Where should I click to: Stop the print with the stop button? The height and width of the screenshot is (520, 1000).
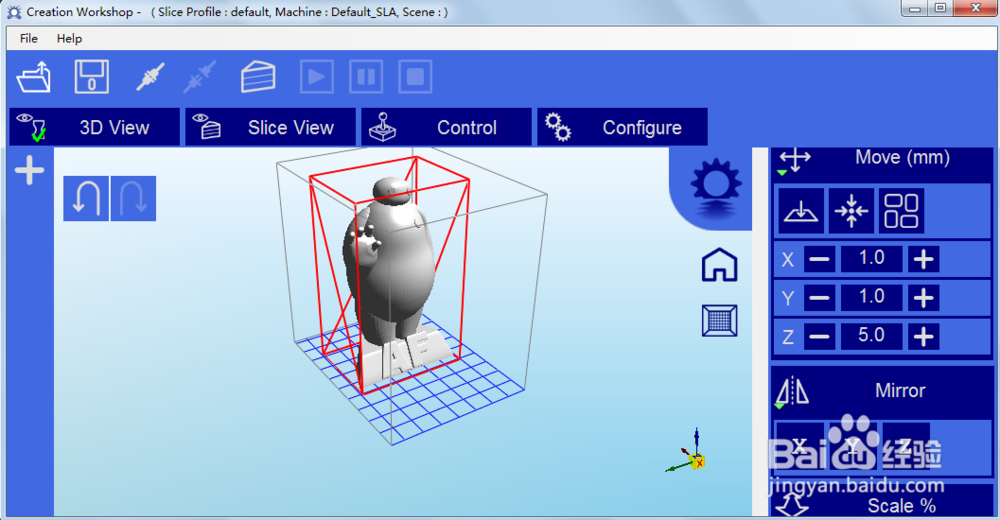pyautogui.click(x=415, y=77)
